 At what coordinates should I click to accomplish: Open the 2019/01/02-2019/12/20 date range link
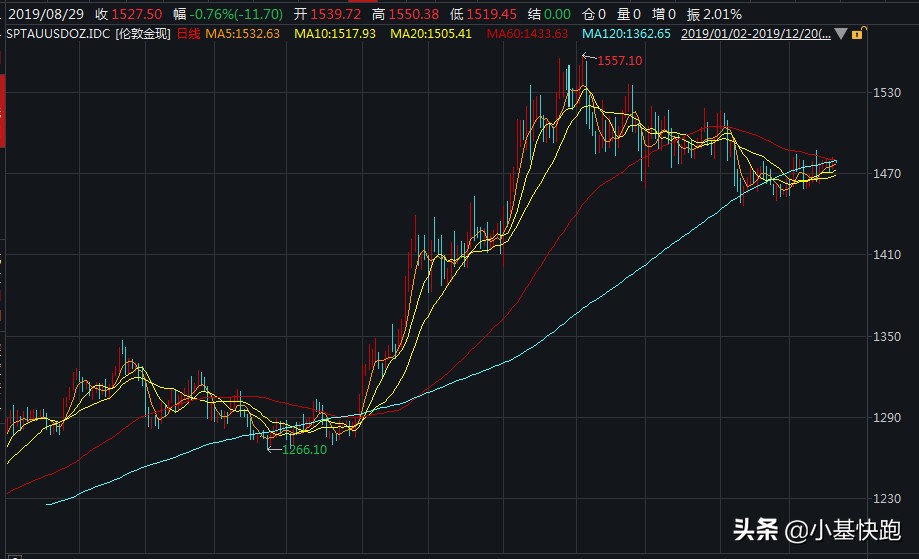(755, 34)
